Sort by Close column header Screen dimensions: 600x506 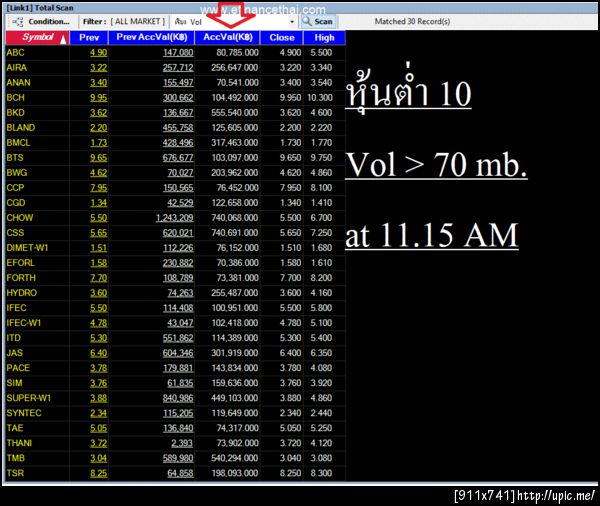pos(282,38)
